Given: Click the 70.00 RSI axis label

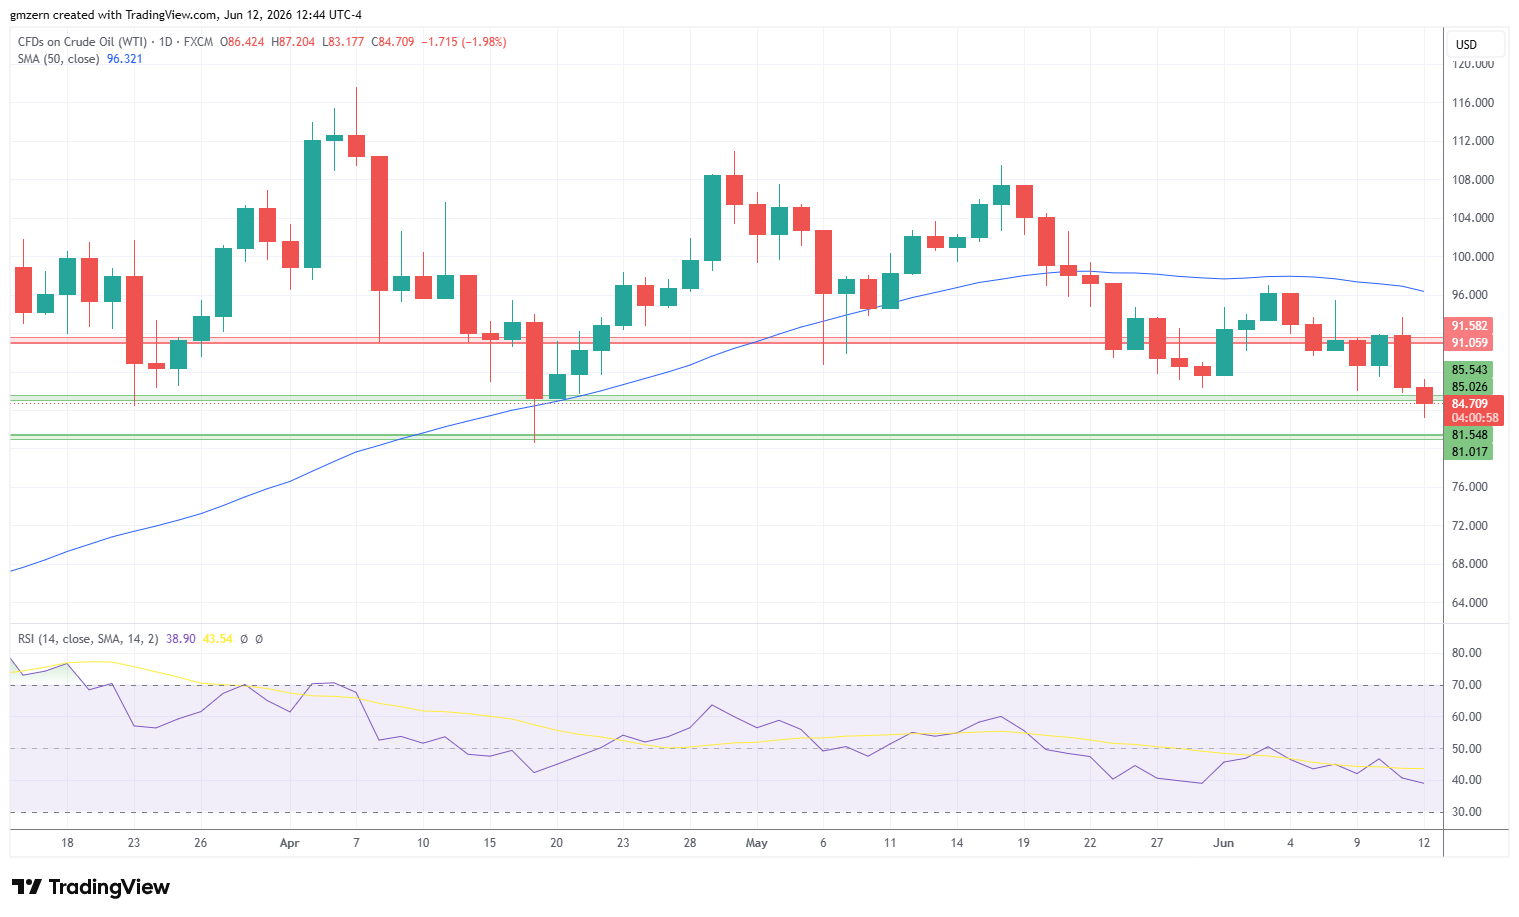Looking at the screenshot, I should 1467,685.
